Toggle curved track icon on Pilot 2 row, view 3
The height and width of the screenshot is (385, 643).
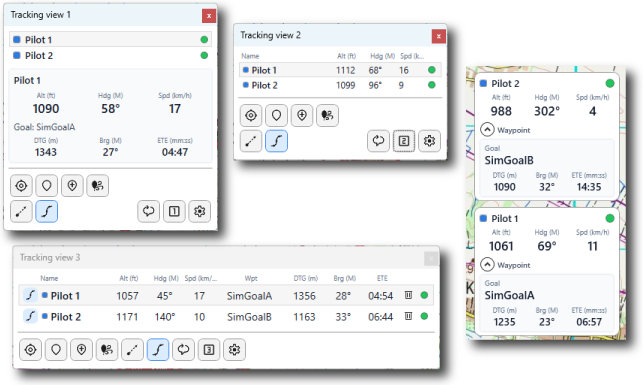[x=30, y=316]
